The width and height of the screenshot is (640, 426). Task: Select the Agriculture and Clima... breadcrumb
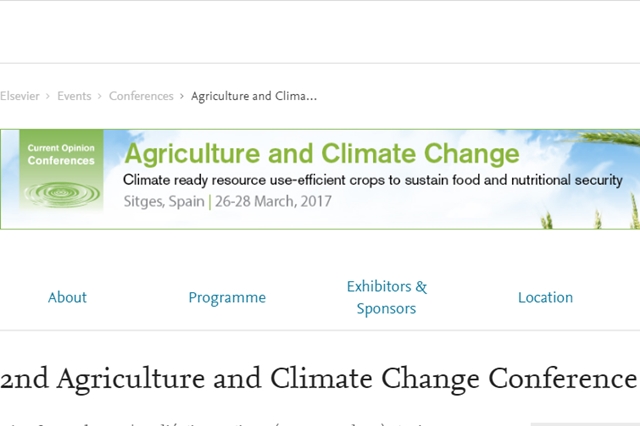[253, 96]
